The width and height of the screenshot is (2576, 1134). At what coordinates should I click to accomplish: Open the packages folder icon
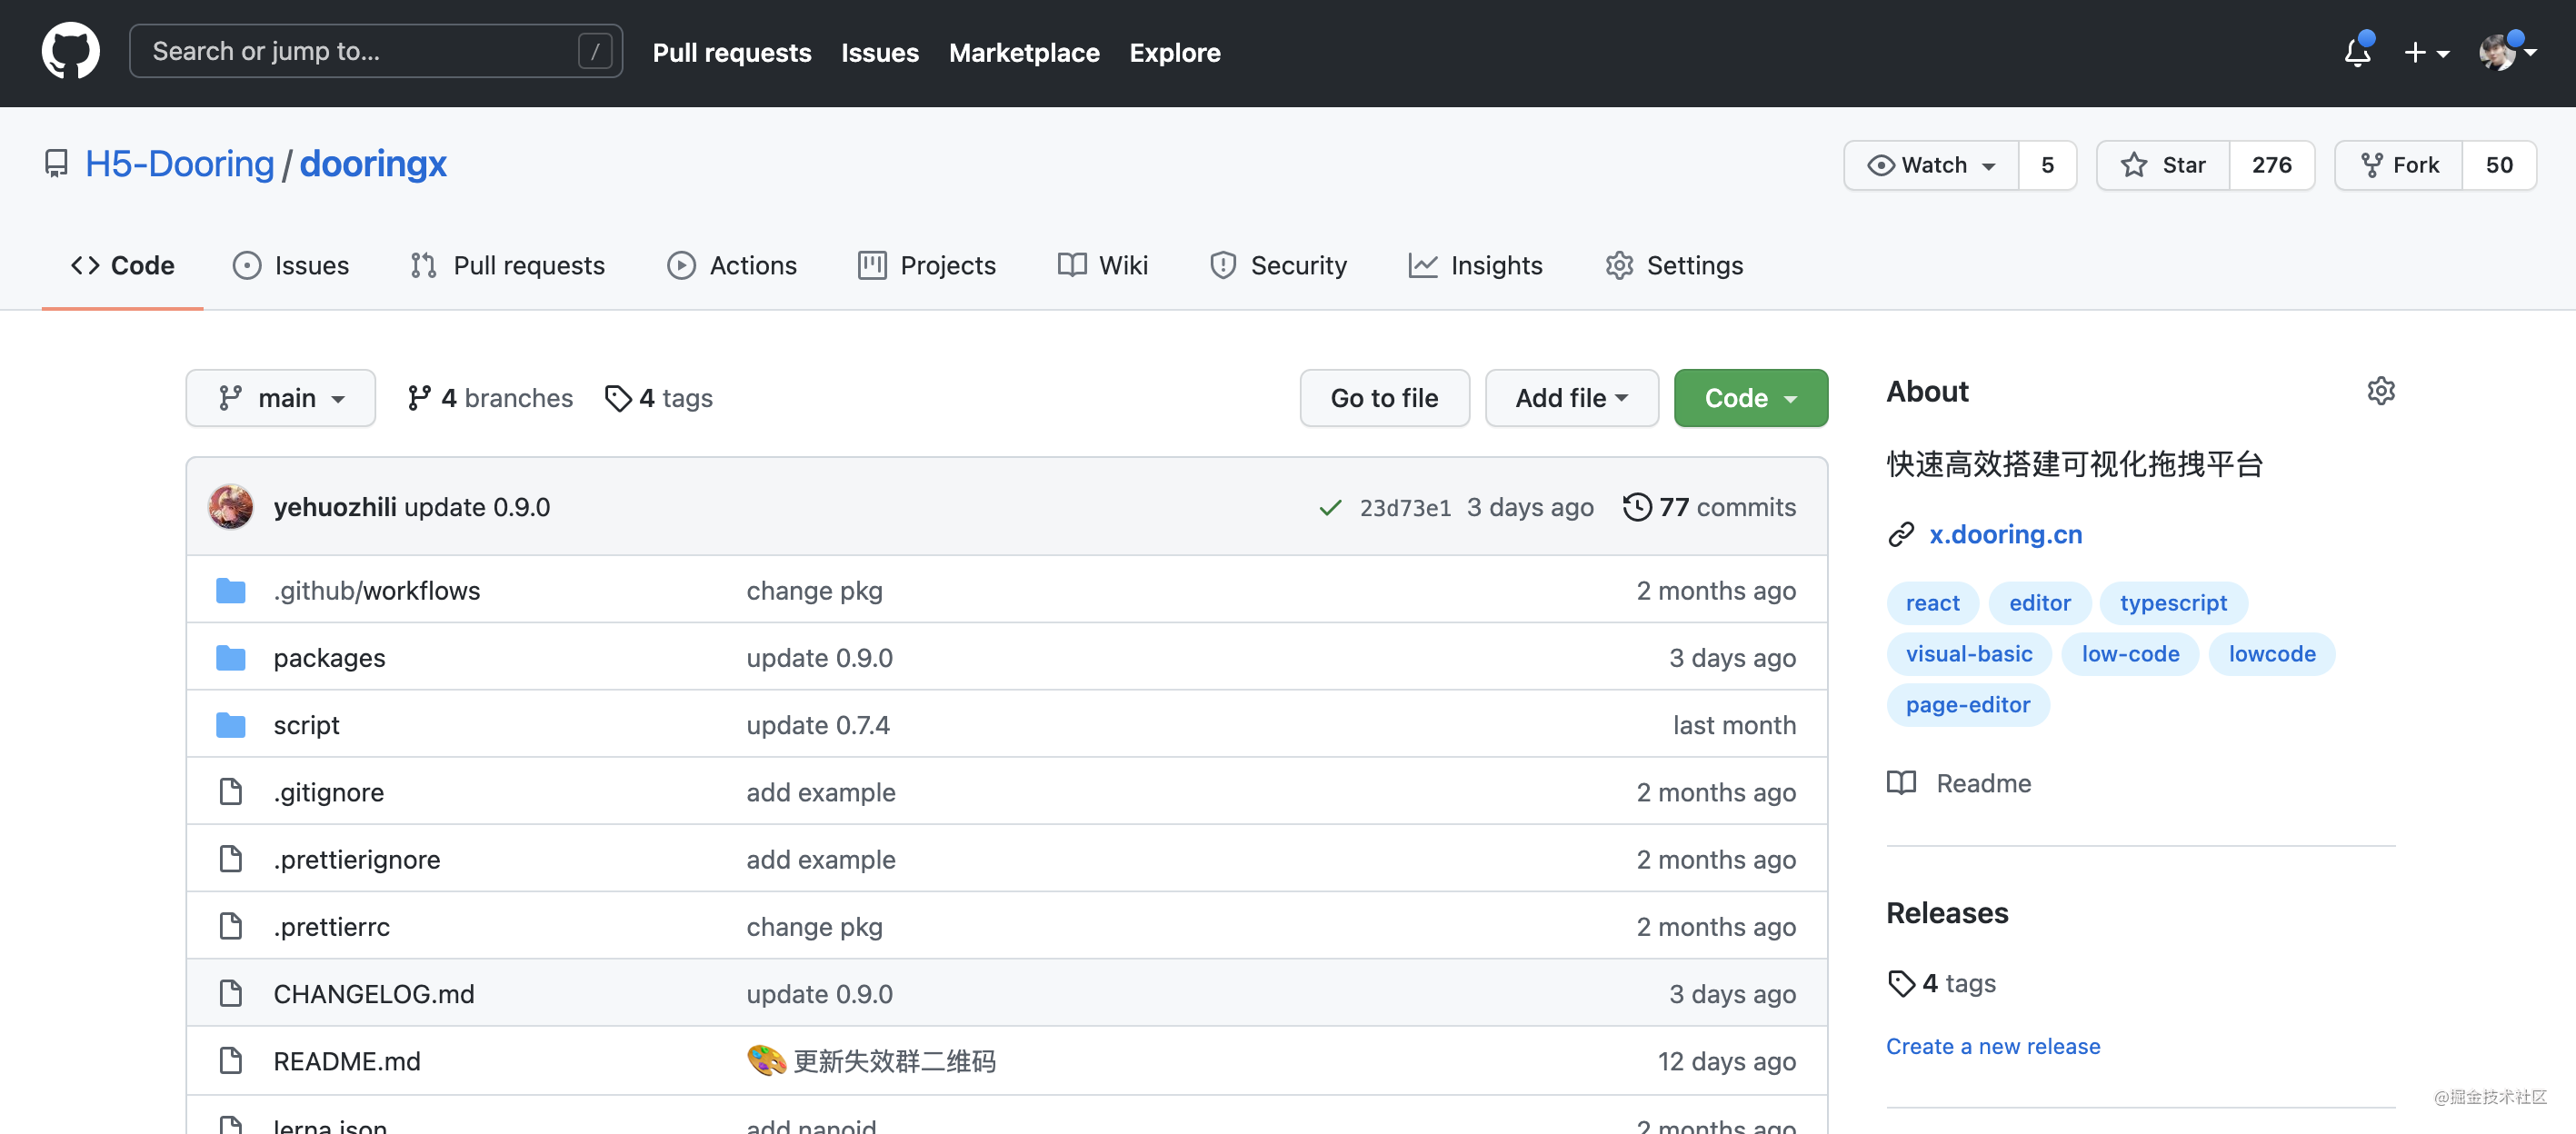click(231, 658)
